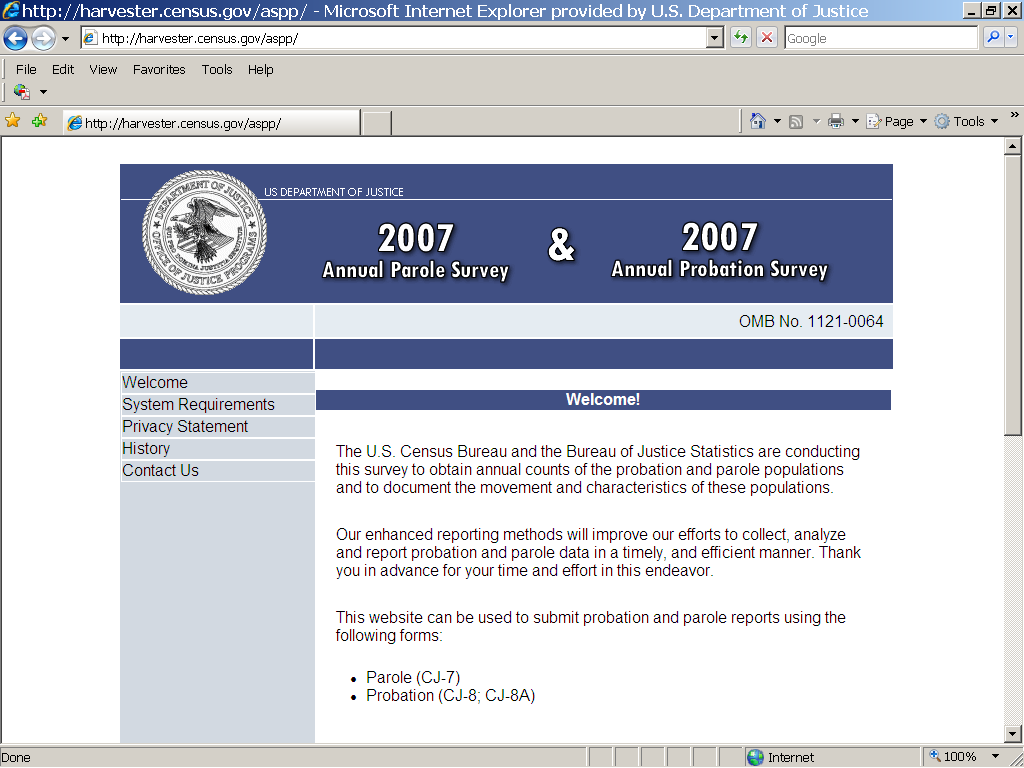Open the recent pages dropdown beside Forward
Image resolution: width=1024 pixels, height=768 pixels.
[x=65, y=39]
